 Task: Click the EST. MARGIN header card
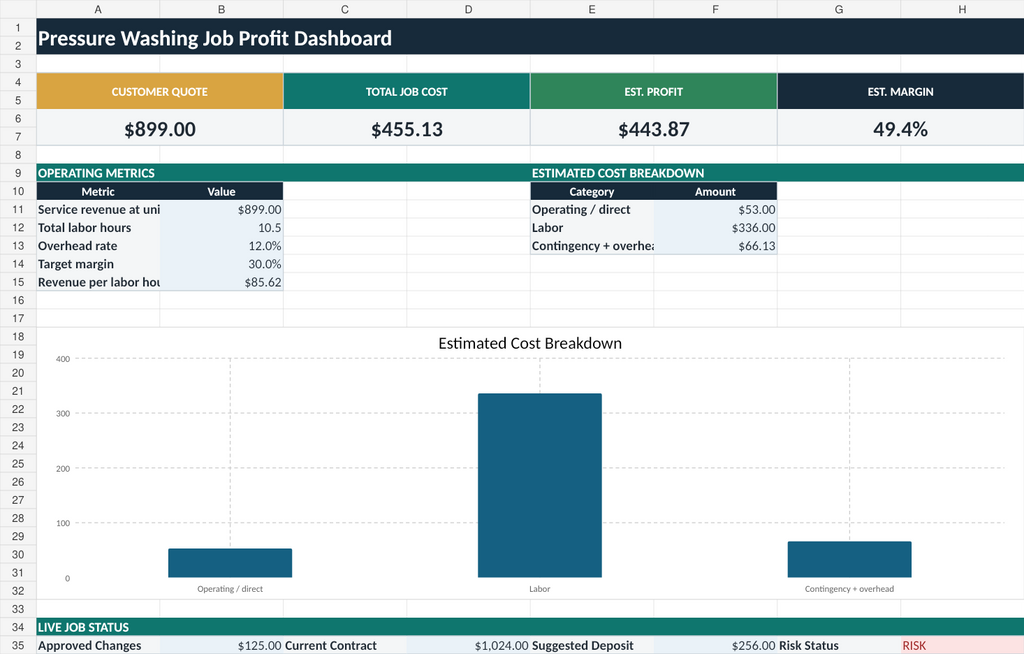901,91
